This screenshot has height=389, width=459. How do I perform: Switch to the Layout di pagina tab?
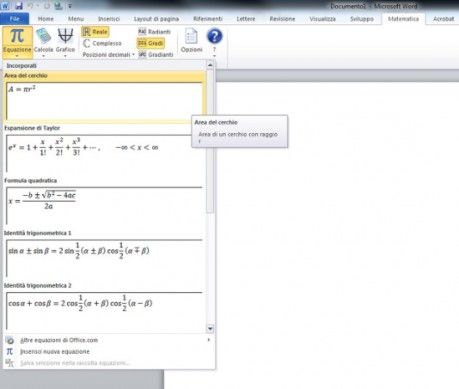pos(156,19)
